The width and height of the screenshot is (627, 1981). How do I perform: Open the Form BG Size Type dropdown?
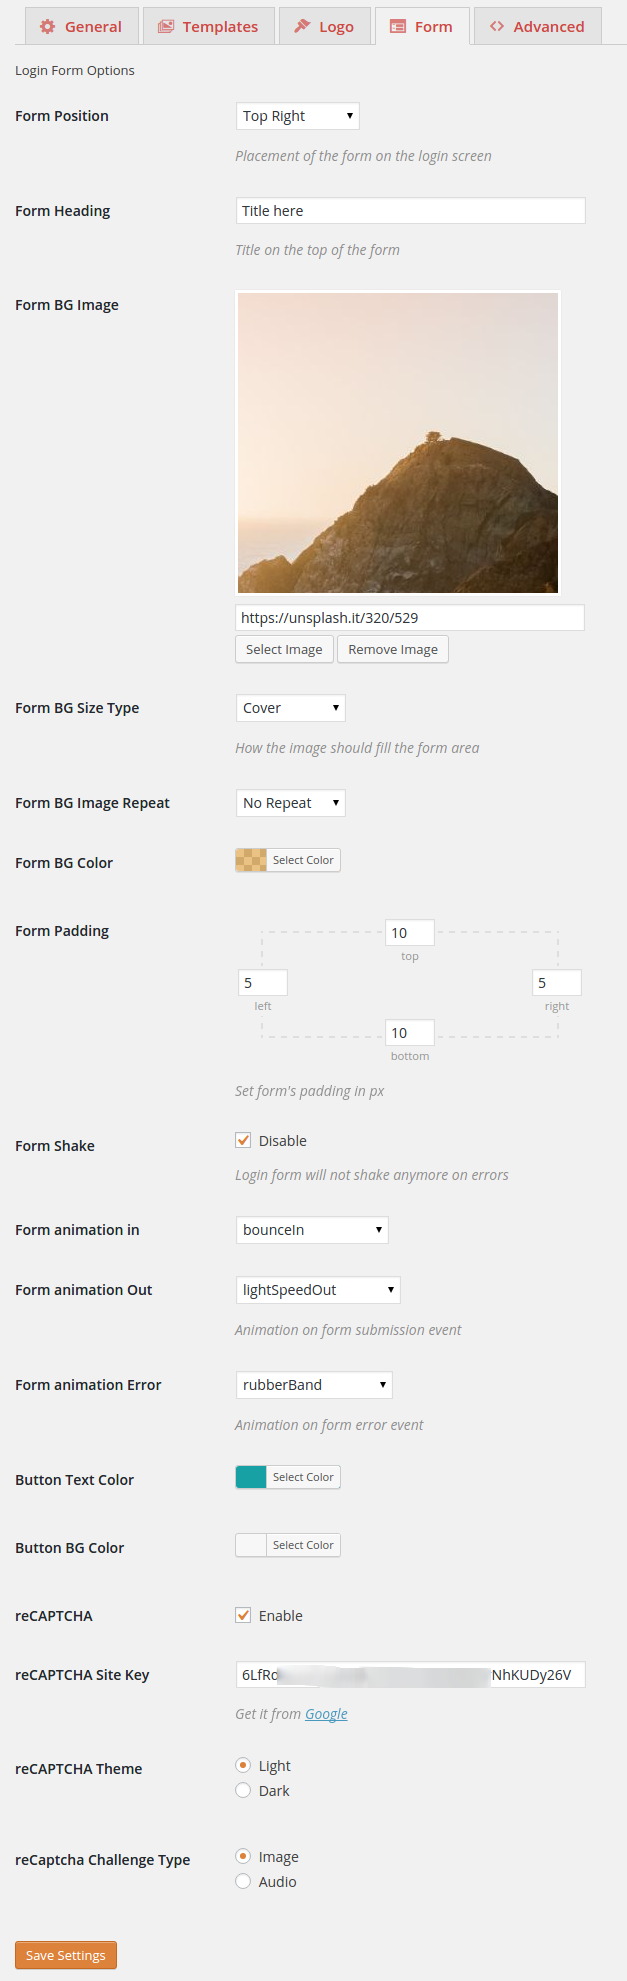tap(290, 707)
